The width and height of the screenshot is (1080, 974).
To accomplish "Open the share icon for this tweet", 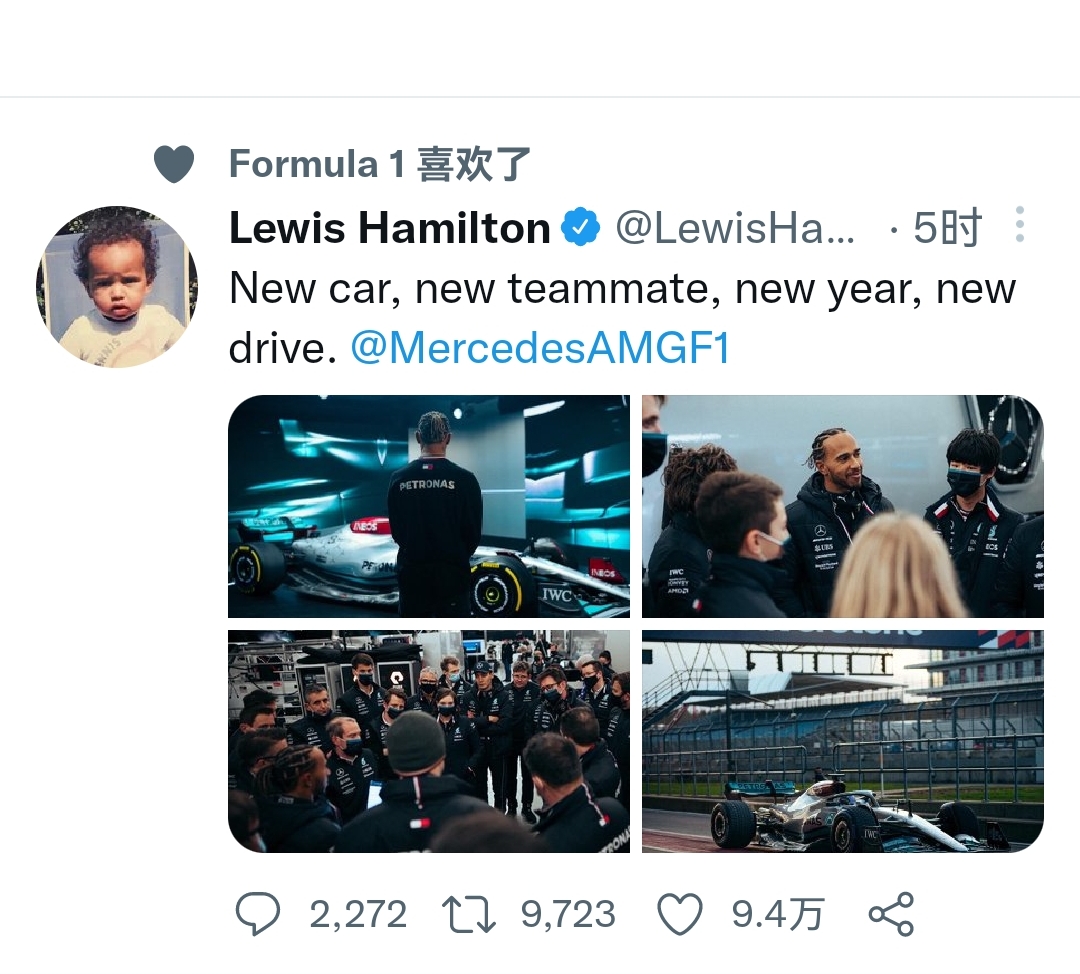I will tap(890, 914).
